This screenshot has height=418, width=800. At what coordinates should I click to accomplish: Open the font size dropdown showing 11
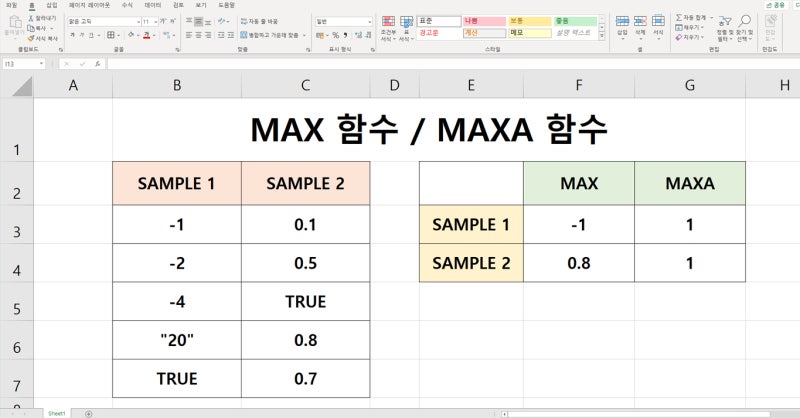click(155, 21)
